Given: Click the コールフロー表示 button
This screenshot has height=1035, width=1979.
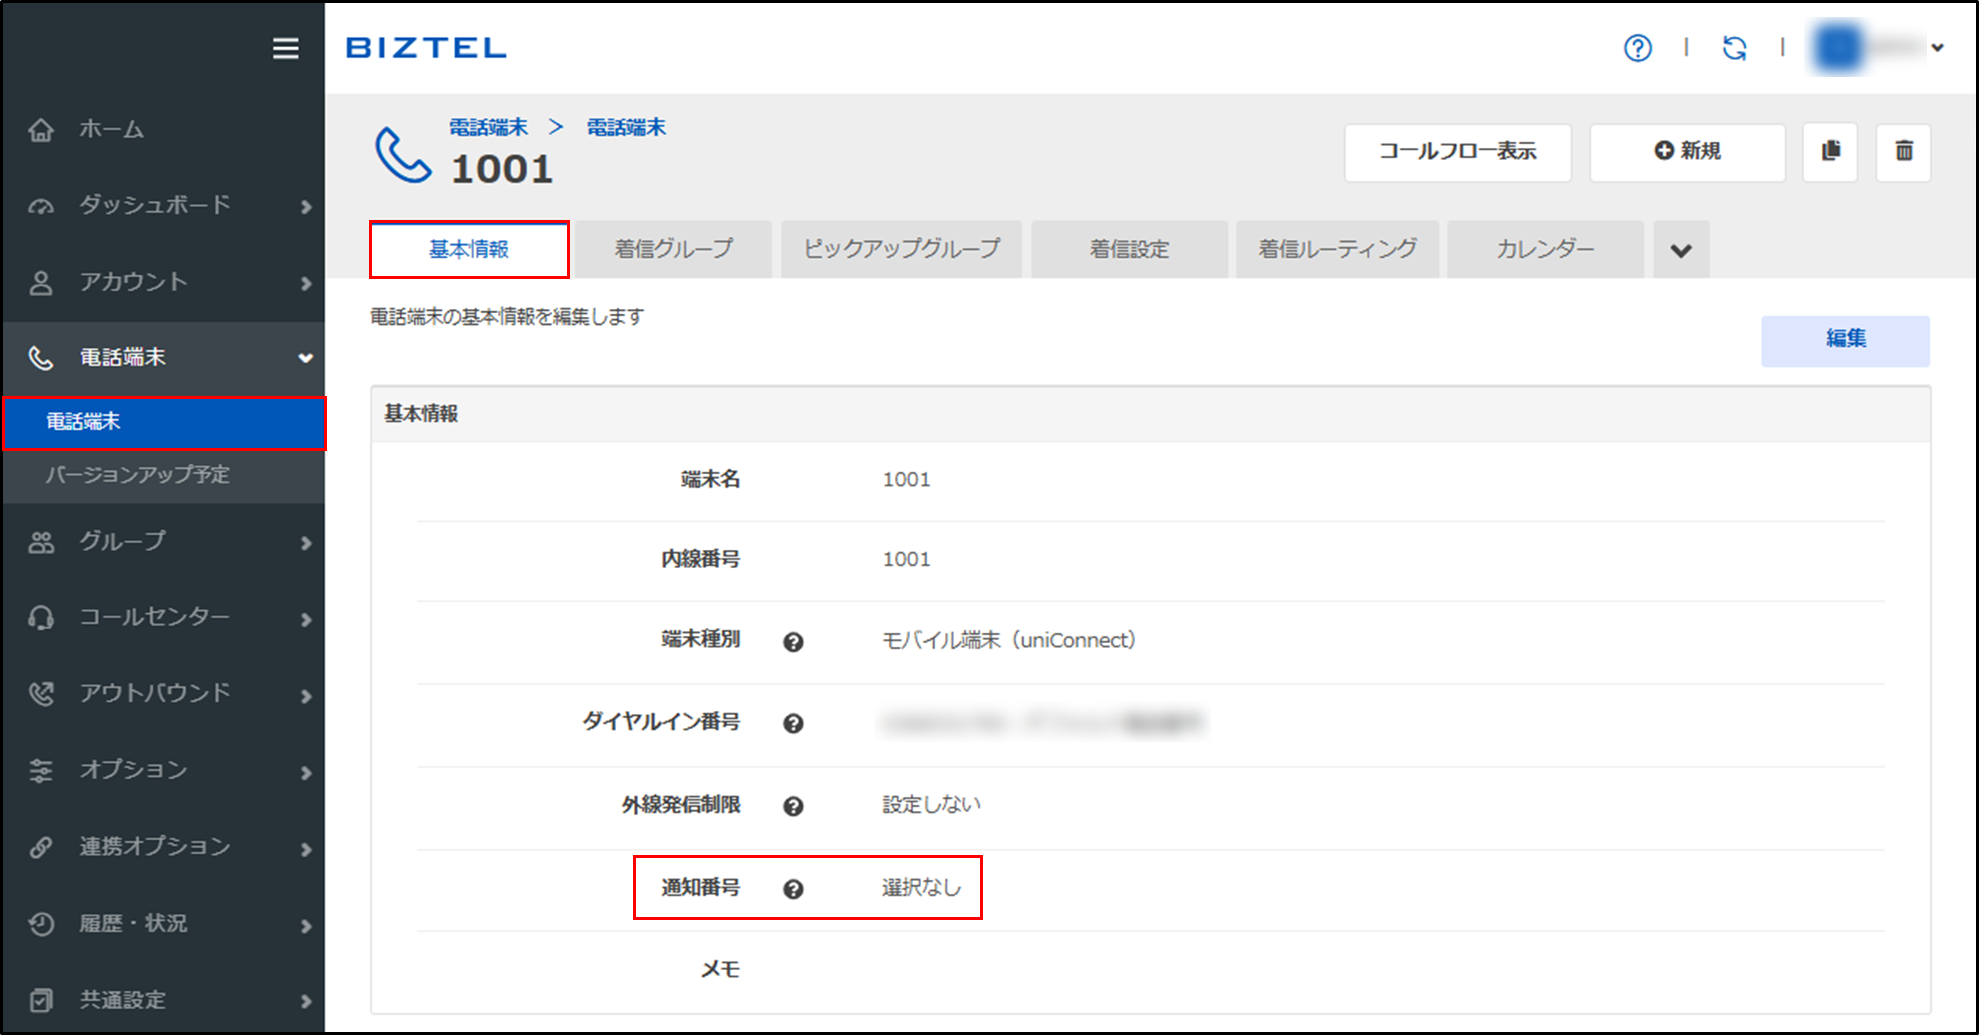Looking at the screenshot, I should (x=1457, y=152).
